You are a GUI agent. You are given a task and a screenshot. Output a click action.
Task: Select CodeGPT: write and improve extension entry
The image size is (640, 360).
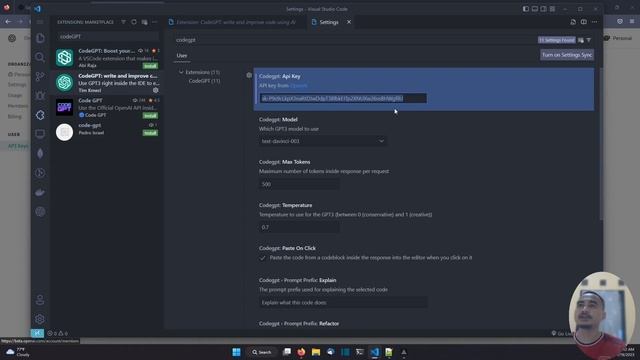pyautogui.click(x=107, y=82)
